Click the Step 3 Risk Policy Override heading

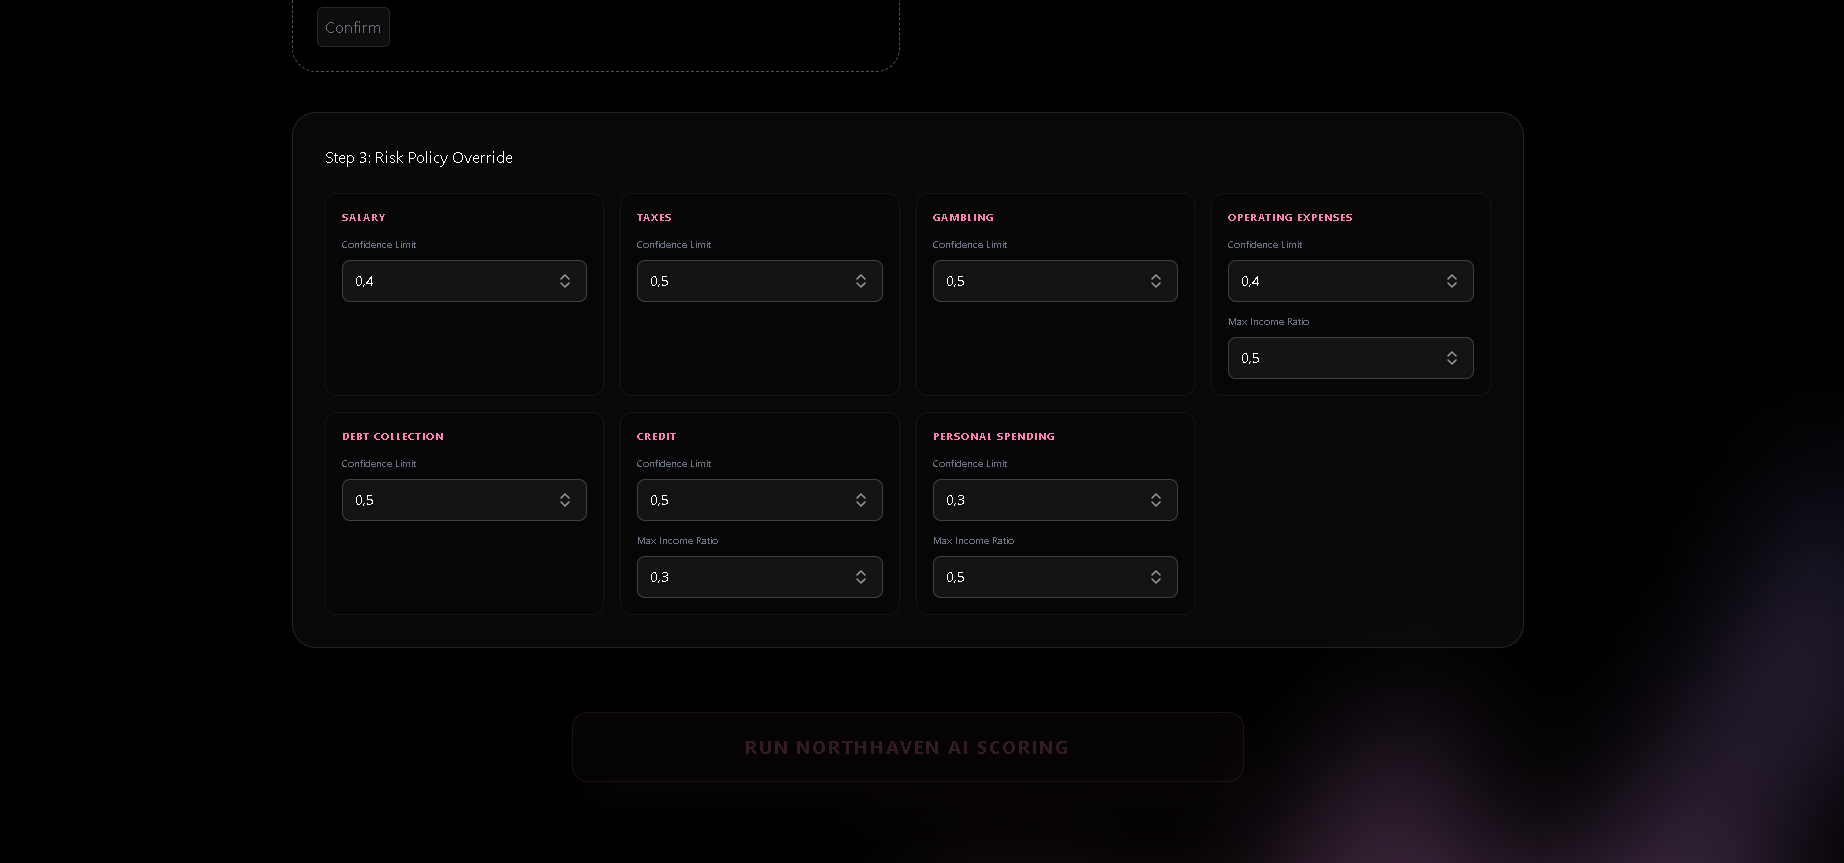(419, 158)
